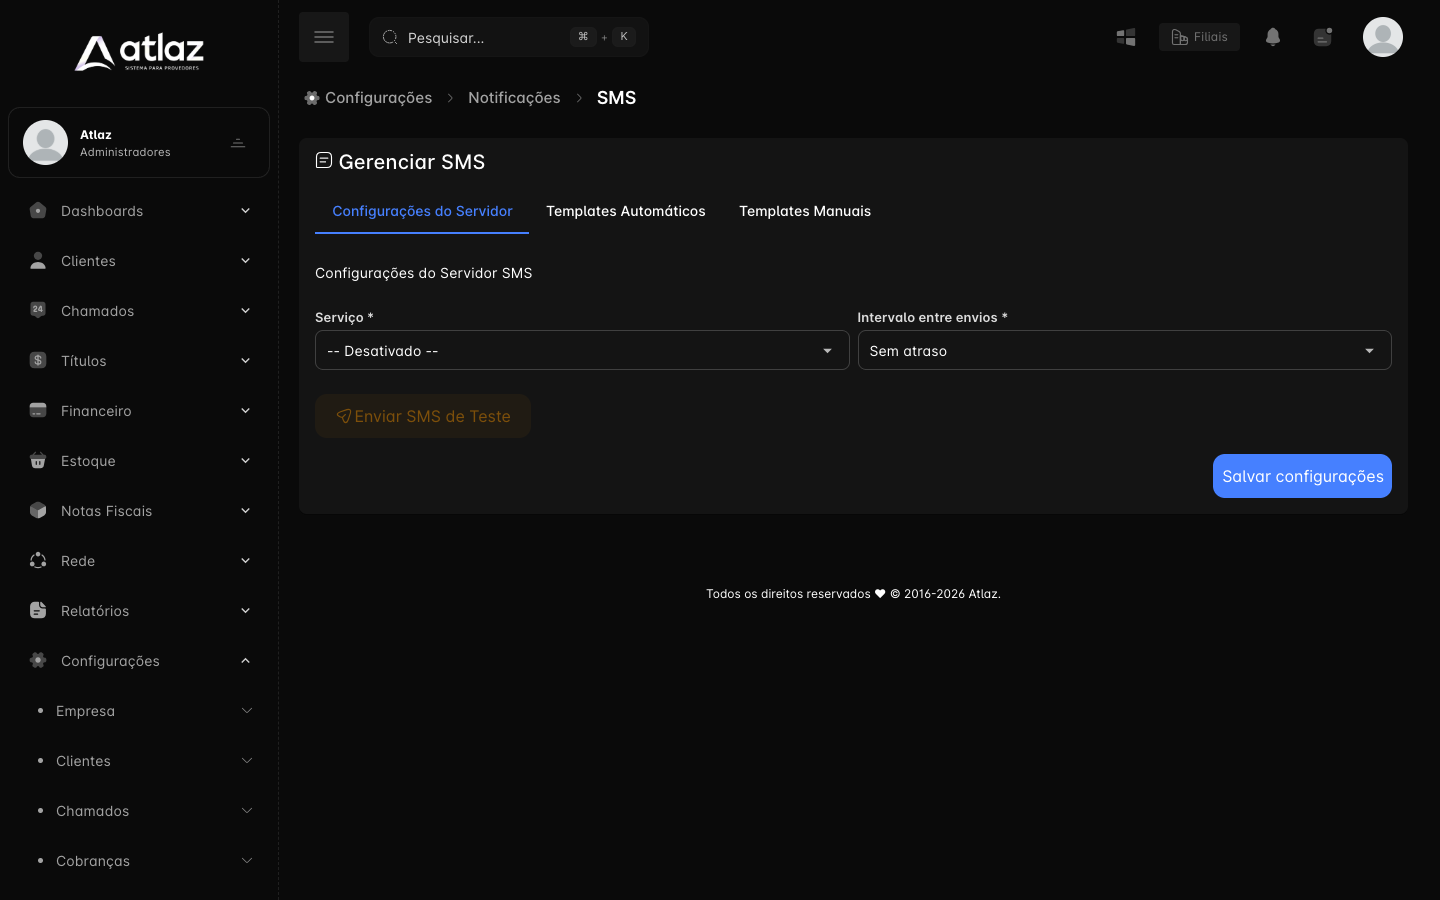Open the Atlaz Administradores profile card

[x=139, y=142]
